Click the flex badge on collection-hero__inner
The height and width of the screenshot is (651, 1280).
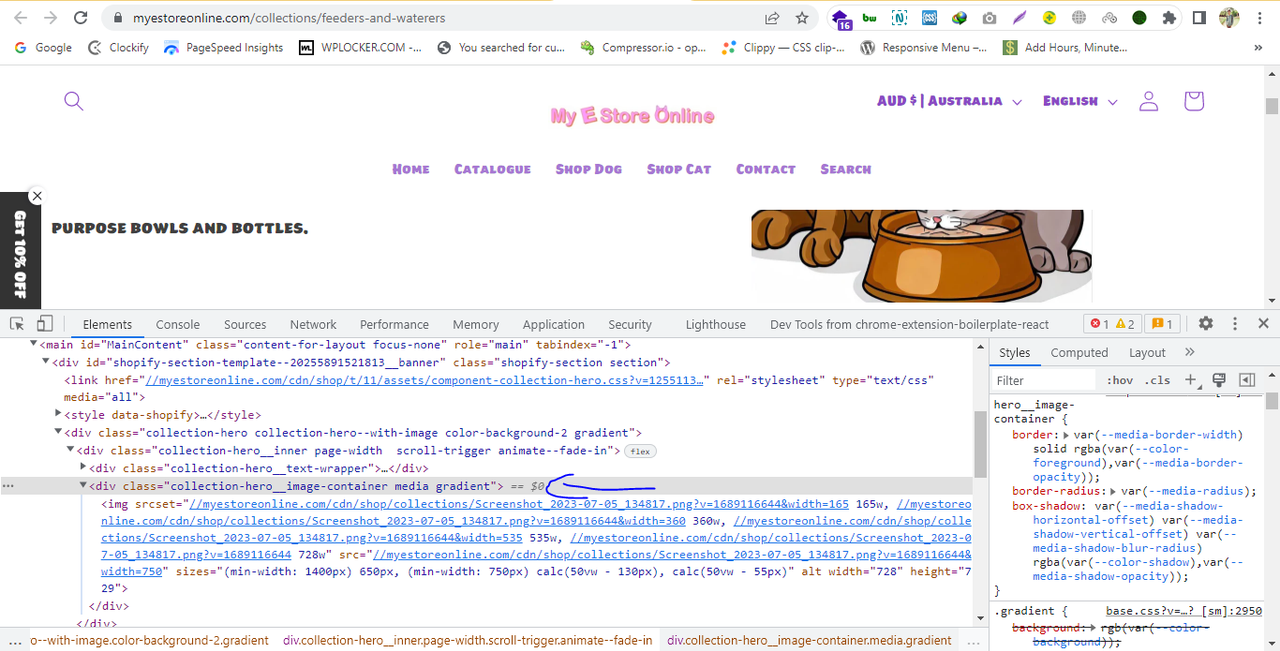640,451
